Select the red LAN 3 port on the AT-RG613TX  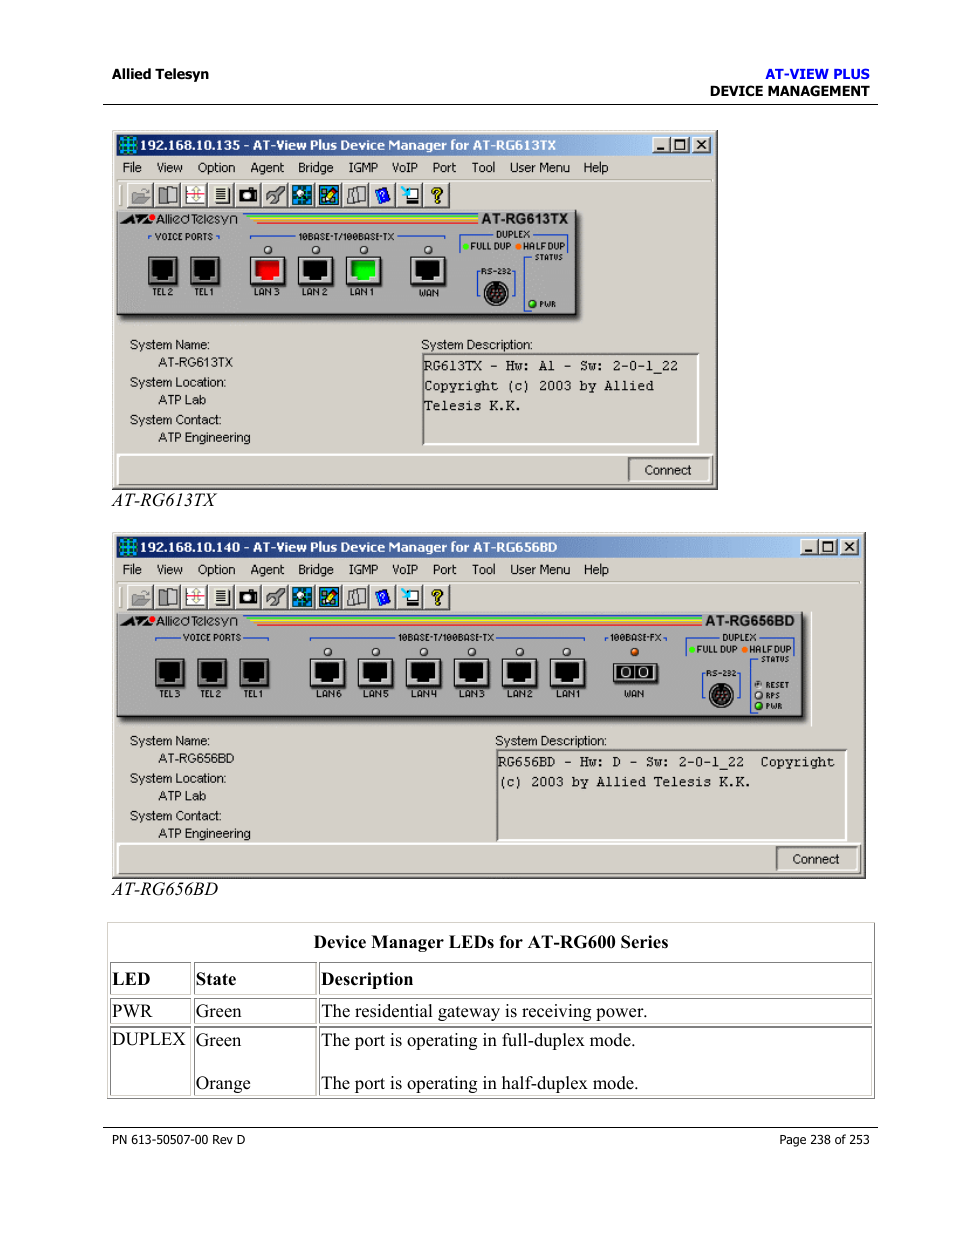click(x=267, y=271)
